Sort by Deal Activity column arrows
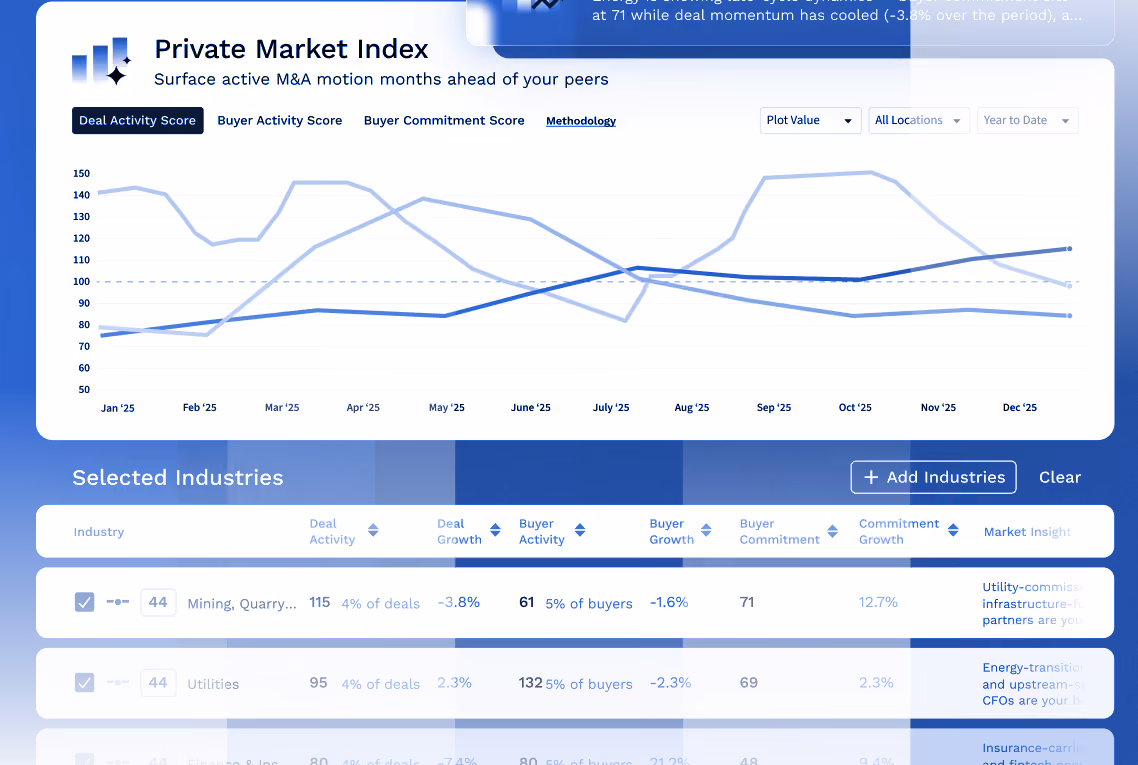The width and height of the screenshot is (1138, 765). (373, 531)
